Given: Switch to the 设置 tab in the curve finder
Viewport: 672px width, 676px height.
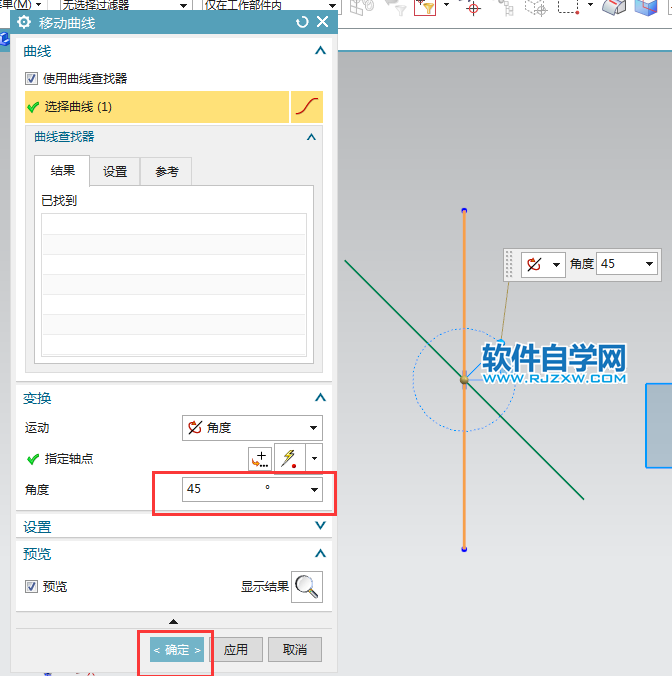Looking at the screenshot, I should (115, 172).
